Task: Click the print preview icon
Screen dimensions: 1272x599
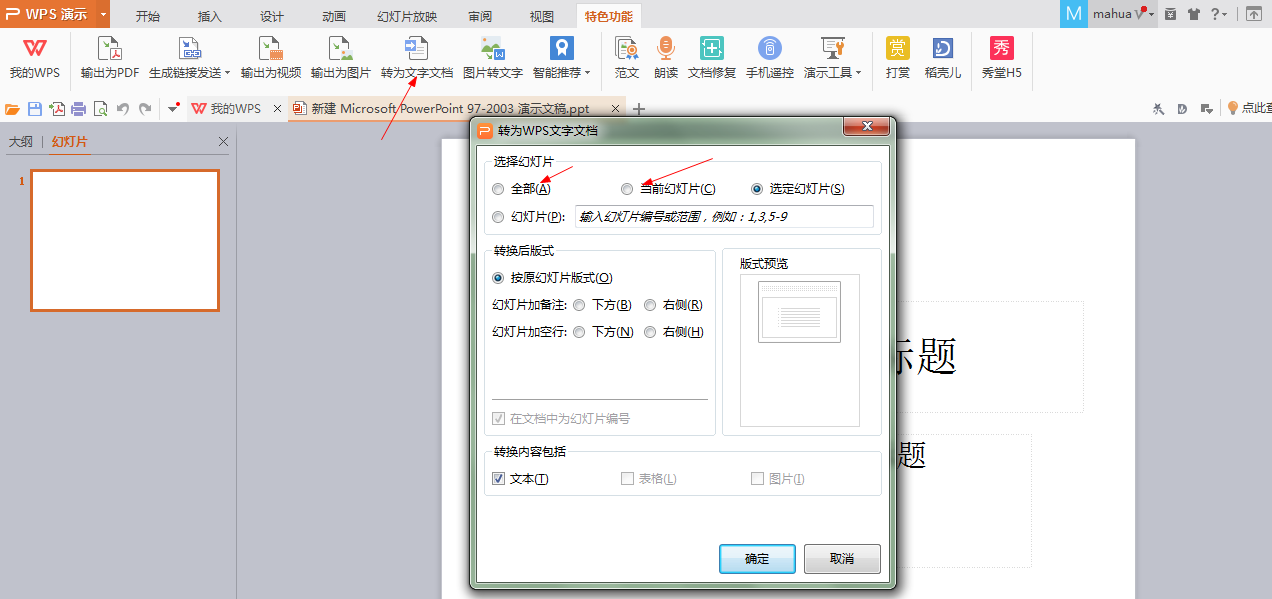Action: [100, 108]
